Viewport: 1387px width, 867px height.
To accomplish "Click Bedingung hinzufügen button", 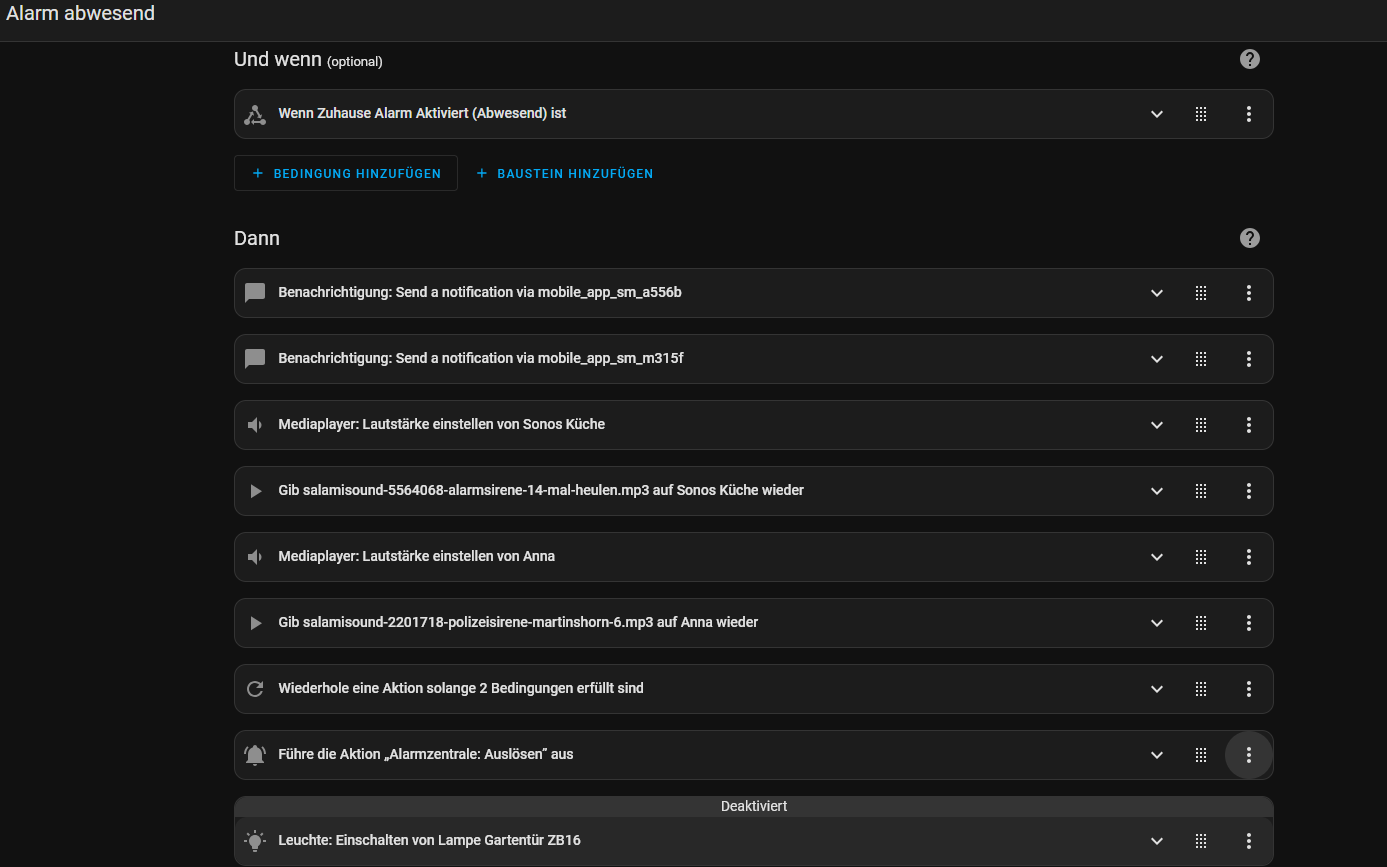I will (x=346, y=173).
